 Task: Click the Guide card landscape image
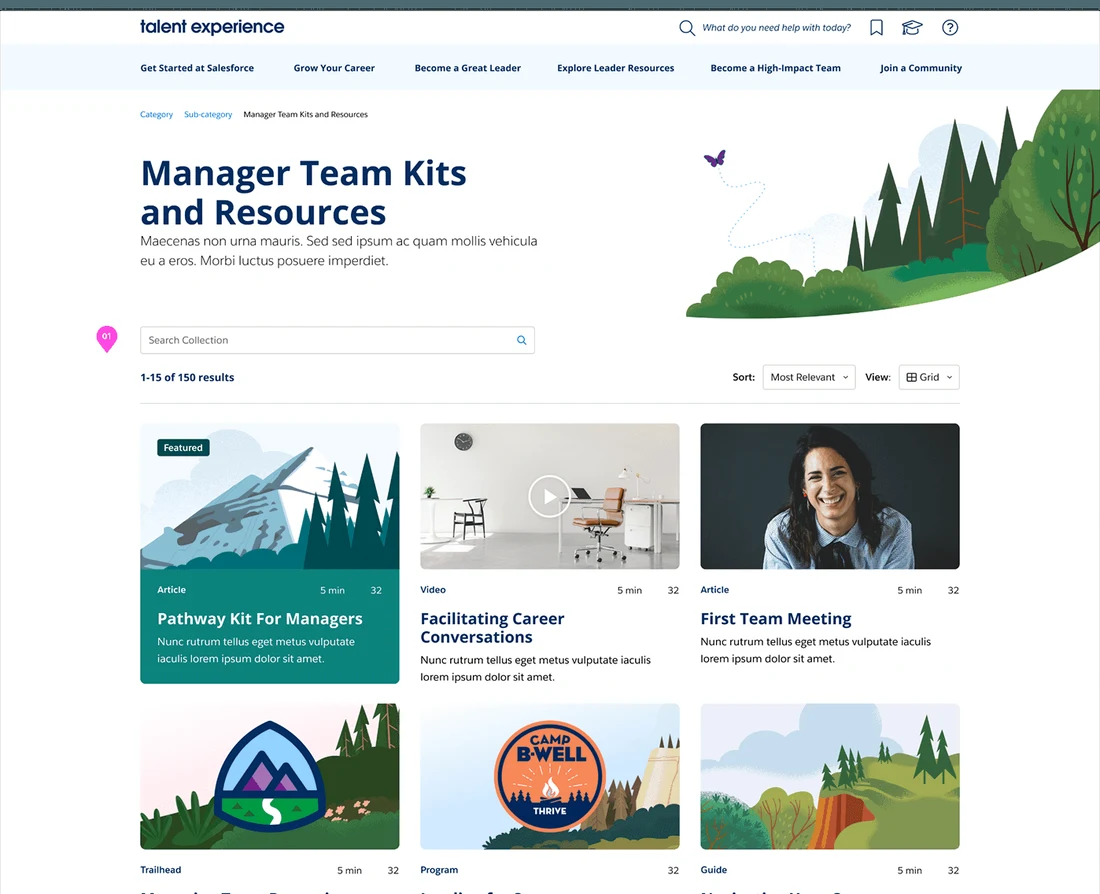tap(830, 776)
